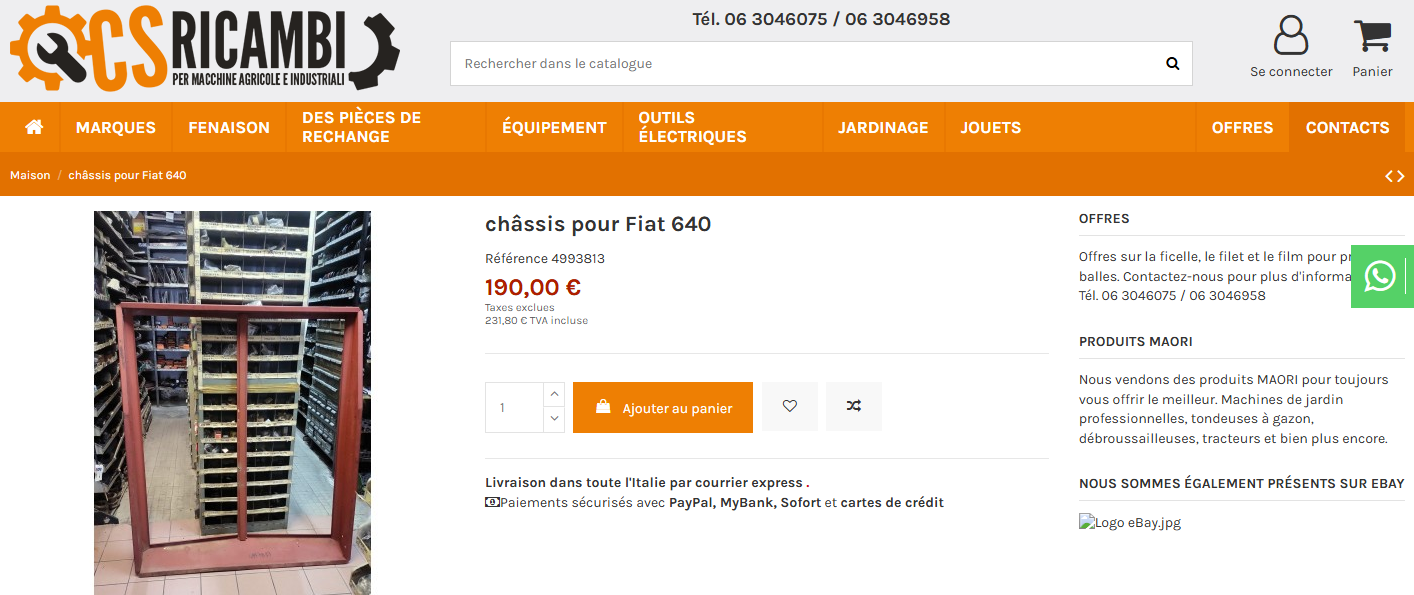Image resolution: width=1414 pixels, height=595 pixels.
Task: Go to previous product with left chevron
Action: click(x=1389, y=176)
